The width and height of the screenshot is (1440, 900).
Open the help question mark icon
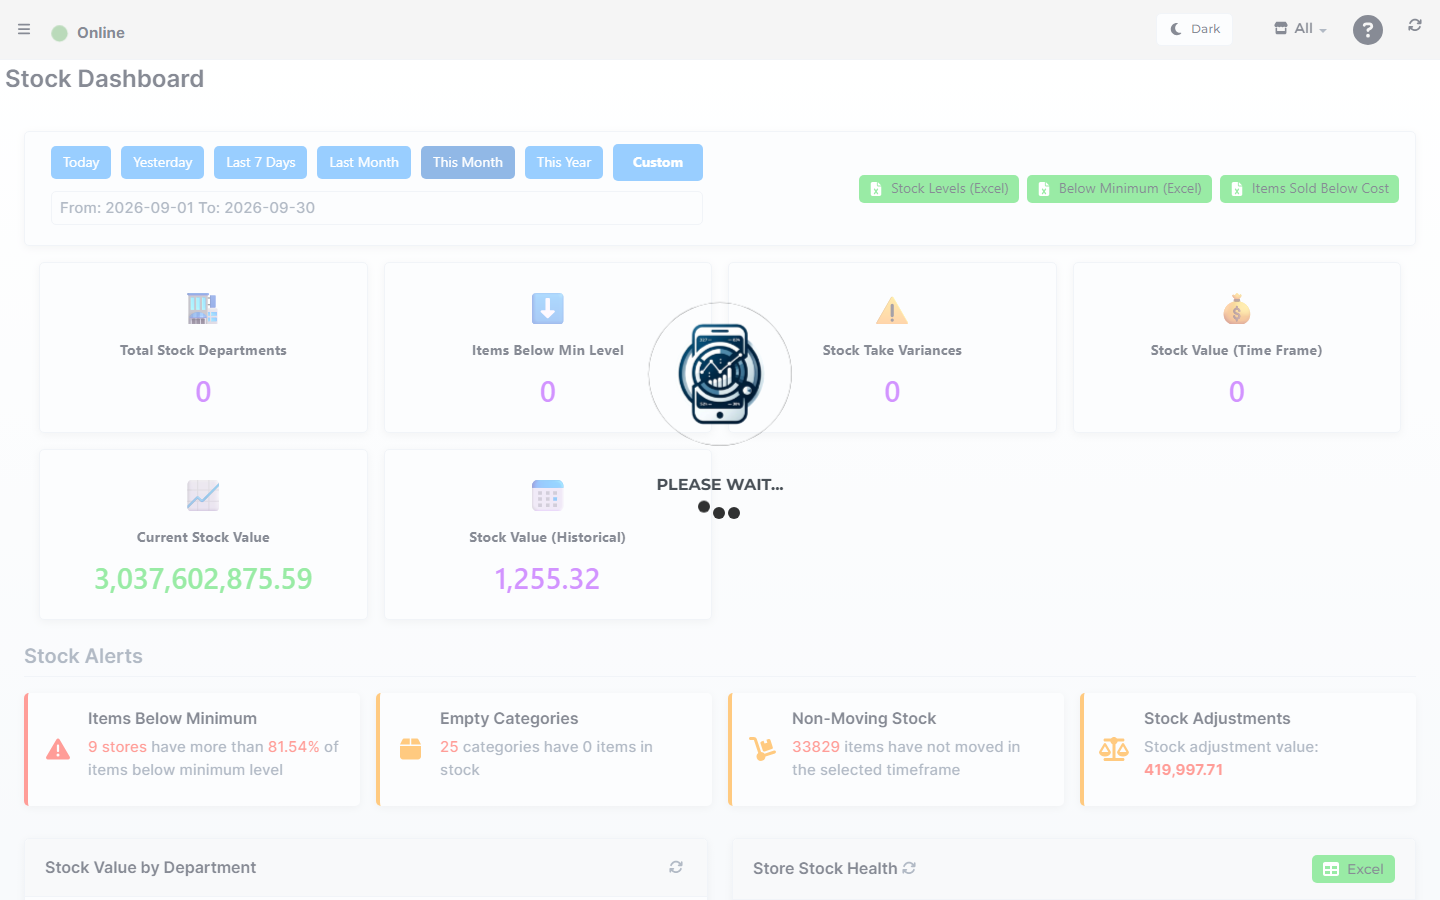[x=1368, y=30]
